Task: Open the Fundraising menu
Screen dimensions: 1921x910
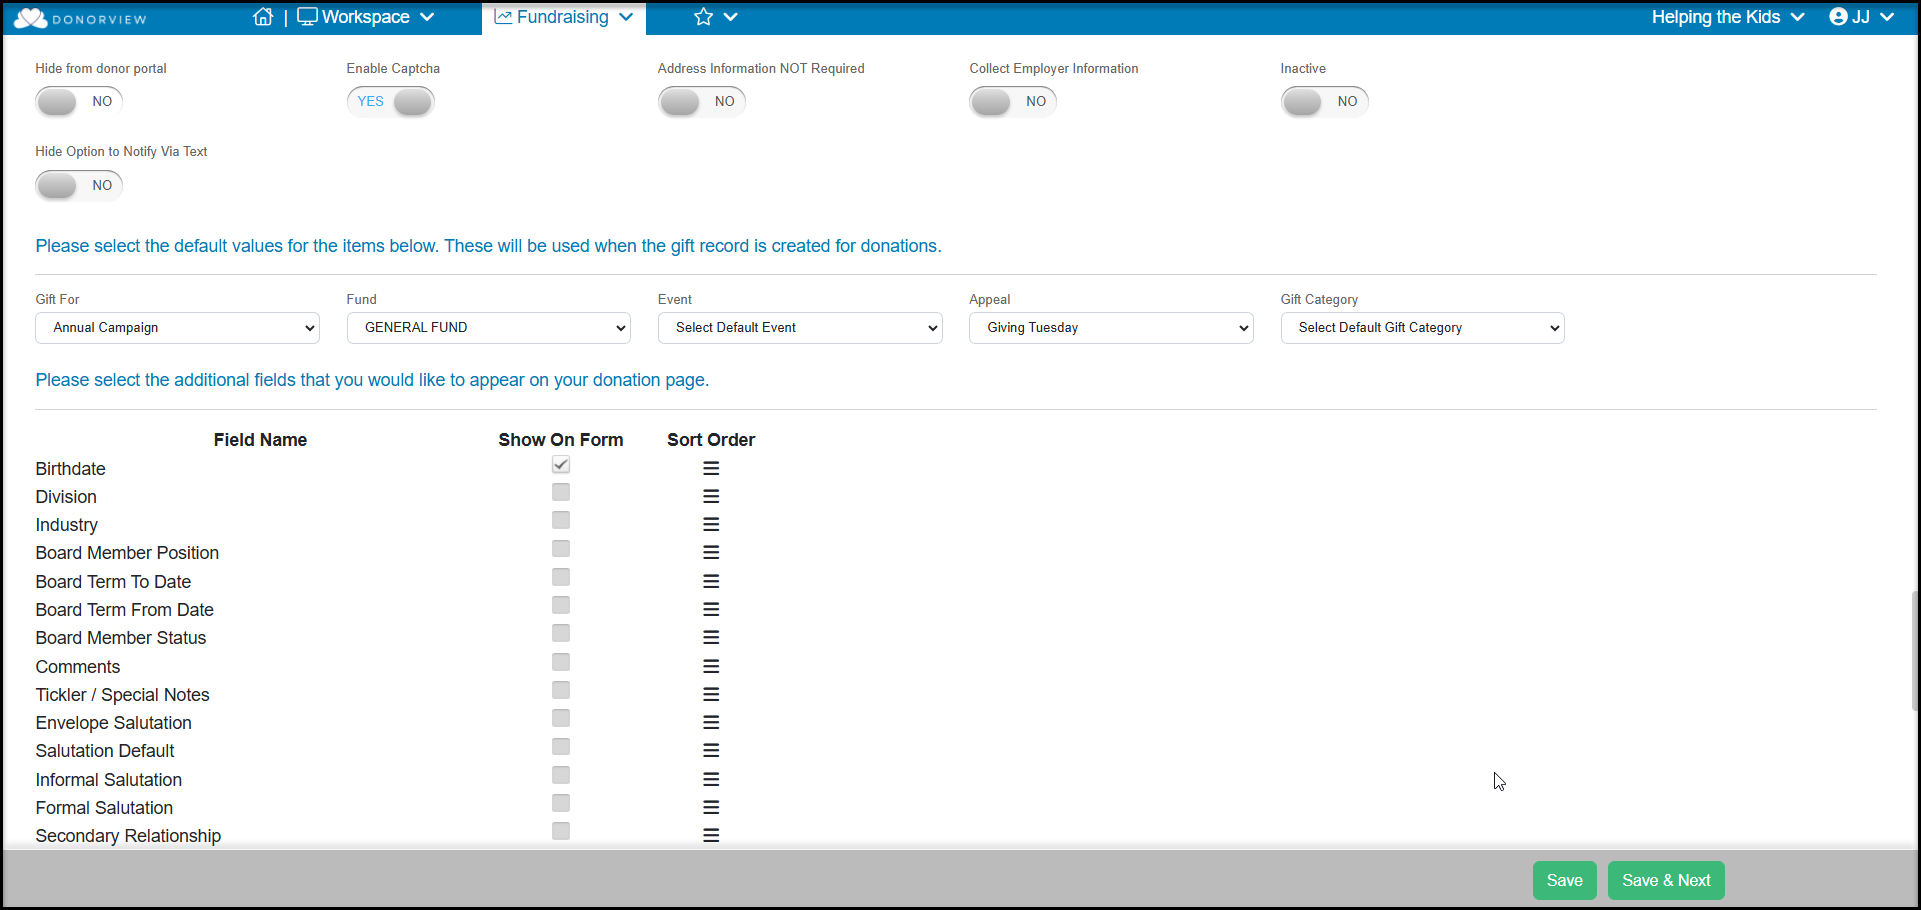Action: point(564,17)
